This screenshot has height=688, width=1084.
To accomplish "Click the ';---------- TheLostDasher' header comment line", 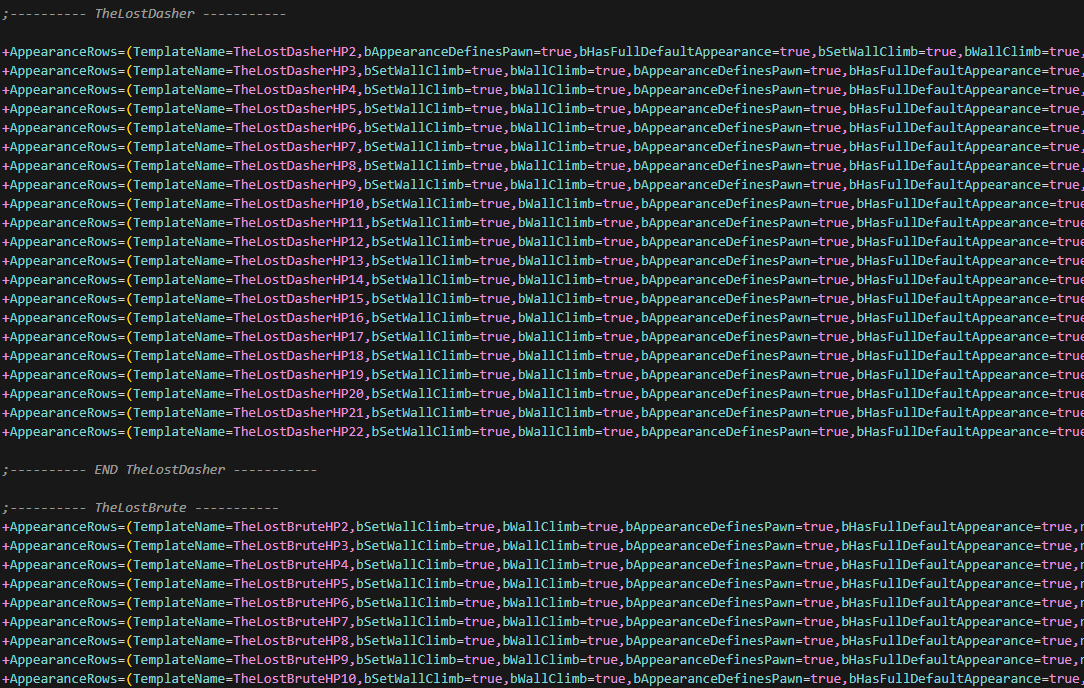I will 144,14.
